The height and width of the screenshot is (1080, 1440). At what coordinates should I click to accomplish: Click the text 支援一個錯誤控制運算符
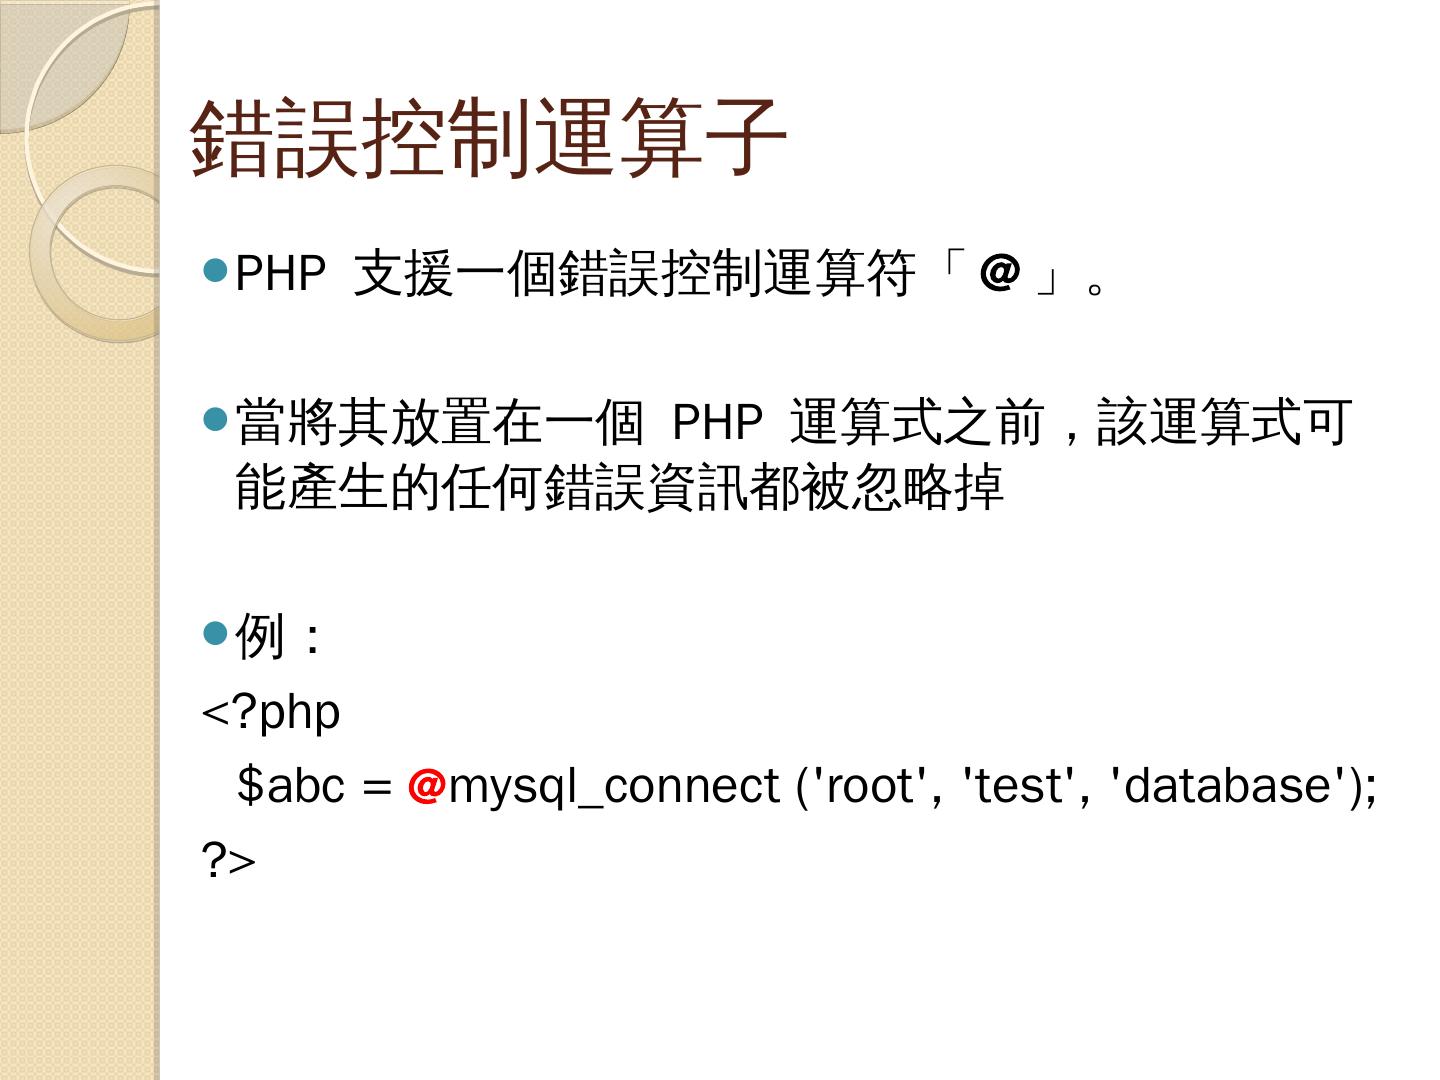(635, 274)
